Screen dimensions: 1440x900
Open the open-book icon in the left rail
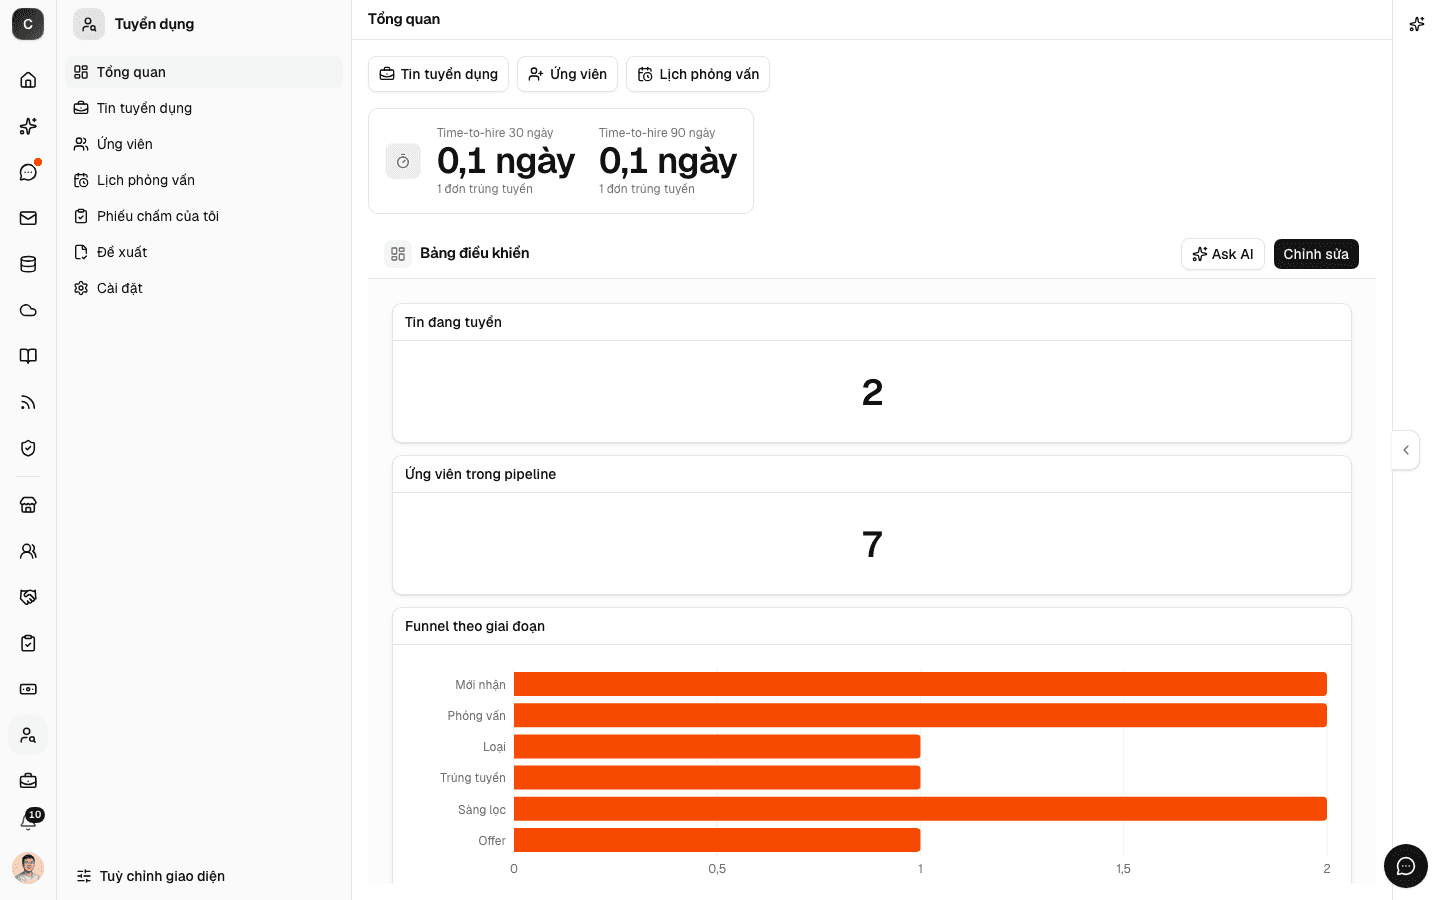click(x=28, y=356)
